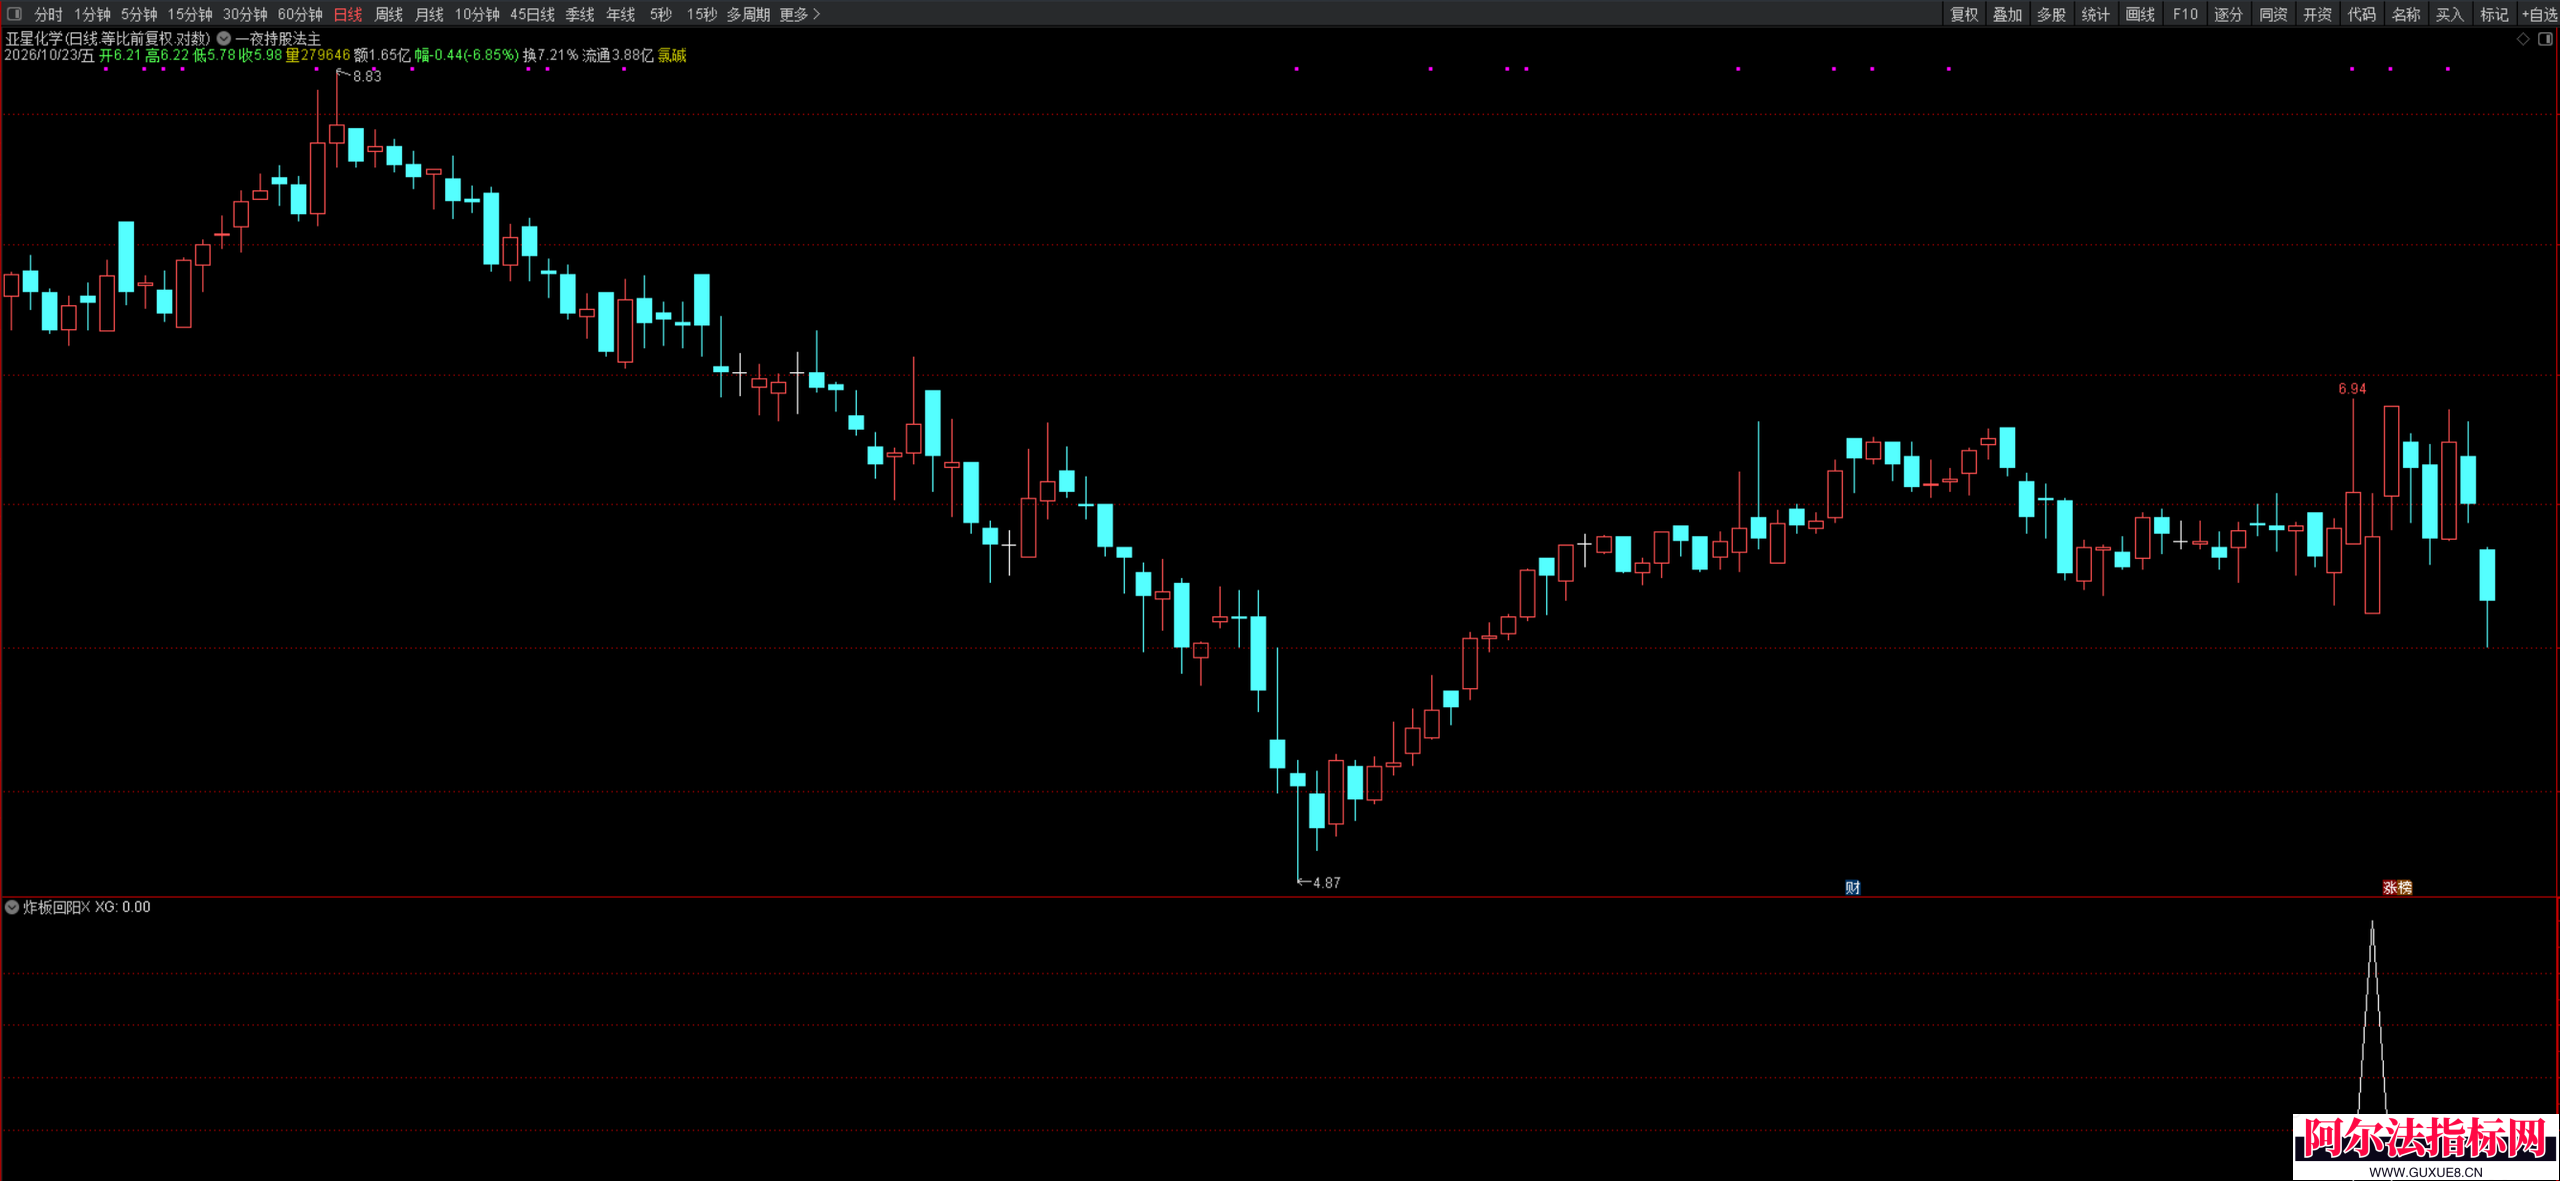
Task: Select the 30分钟 period
Action: pyautogui.click(x=245, y=14)
